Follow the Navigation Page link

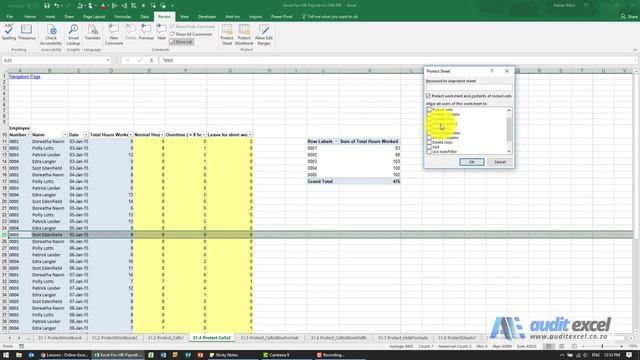24,77
